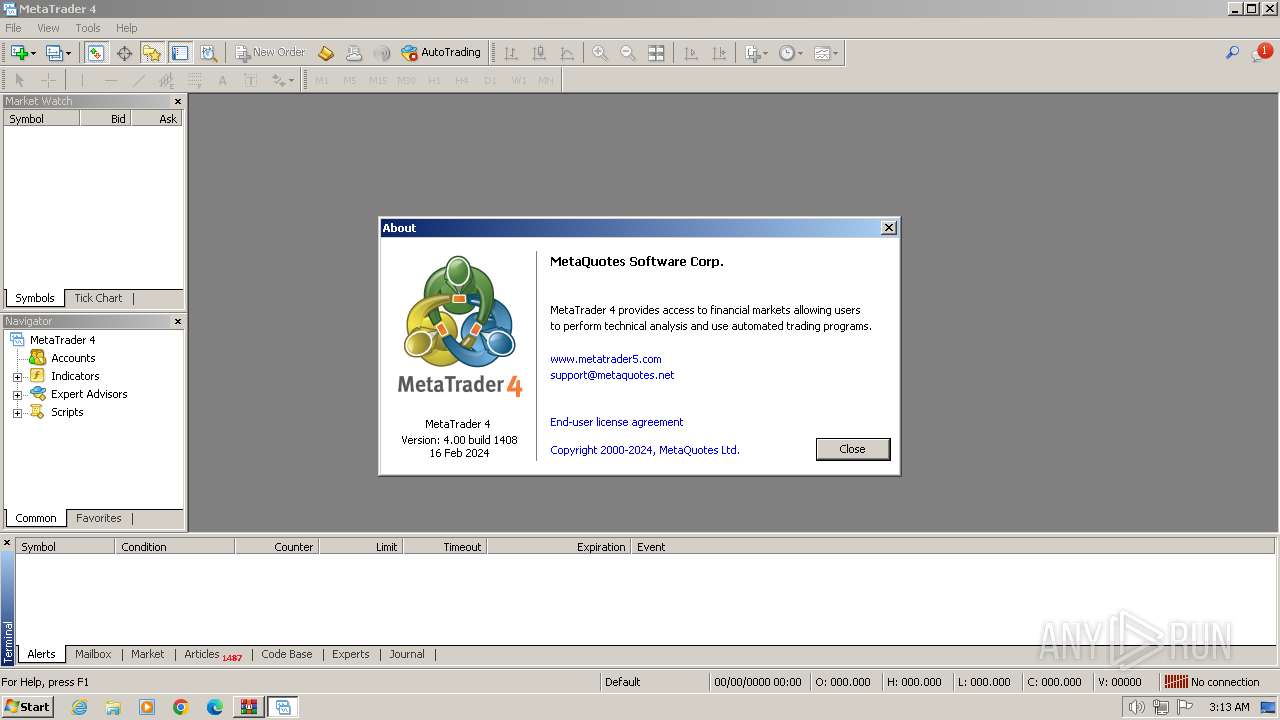Click the No connection status indicator
Image resolution: width=1280 pixels, height=720 pixels.
(x=1212, y=682)
